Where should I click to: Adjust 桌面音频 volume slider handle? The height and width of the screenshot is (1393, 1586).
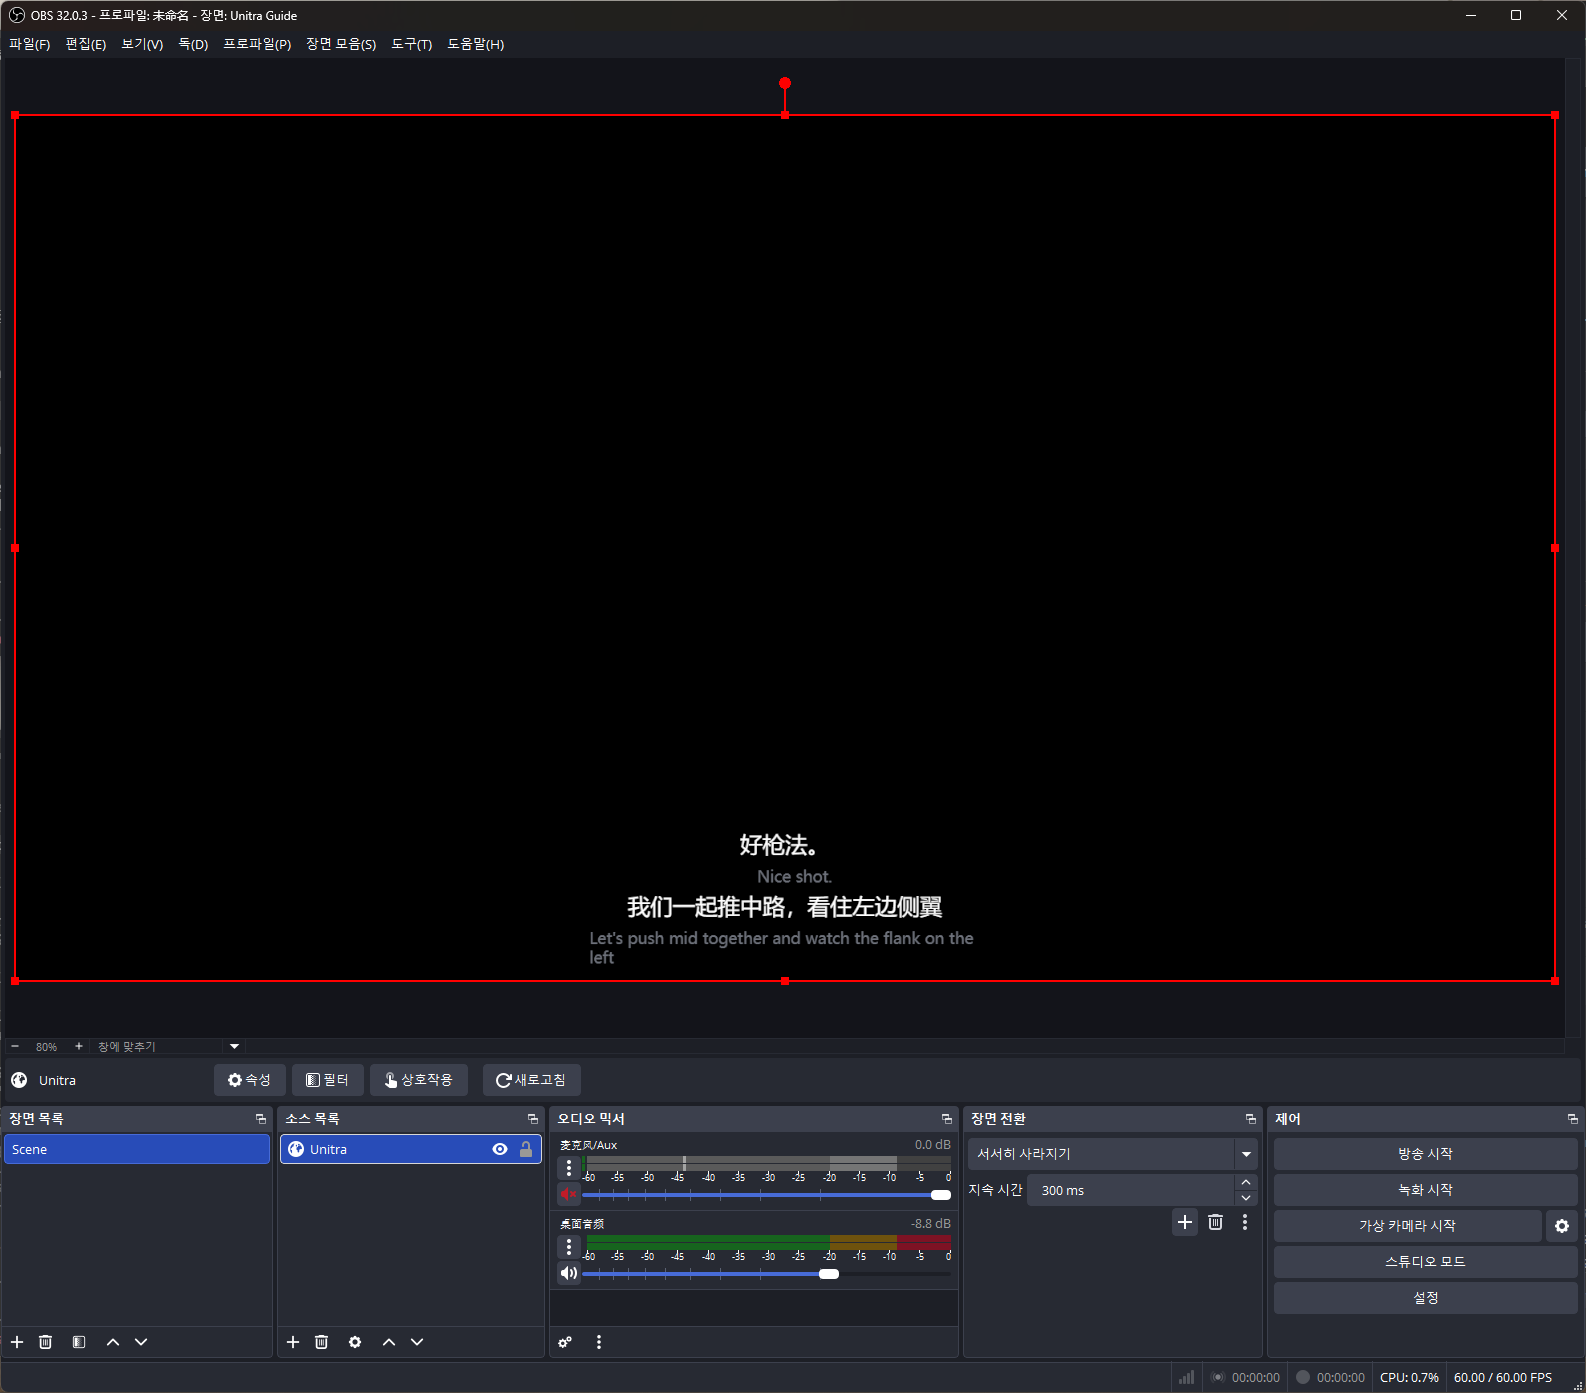tap(829, 1274)
